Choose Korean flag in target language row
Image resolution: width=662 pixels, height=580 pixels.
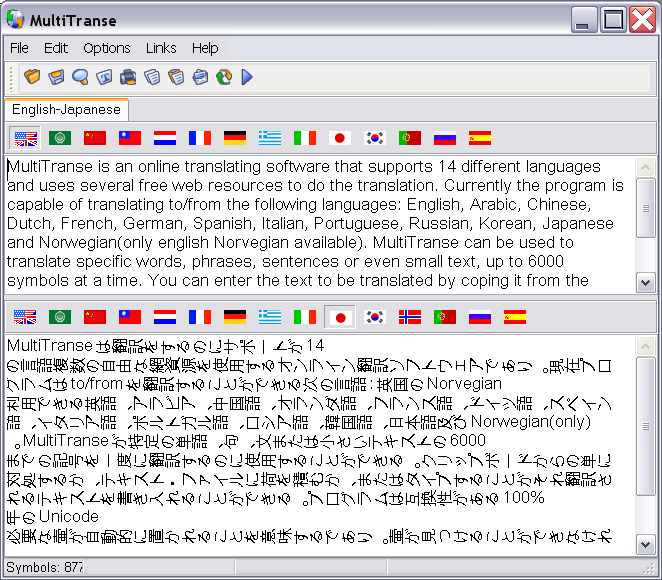pyautogui.click(x=374, y=317)
